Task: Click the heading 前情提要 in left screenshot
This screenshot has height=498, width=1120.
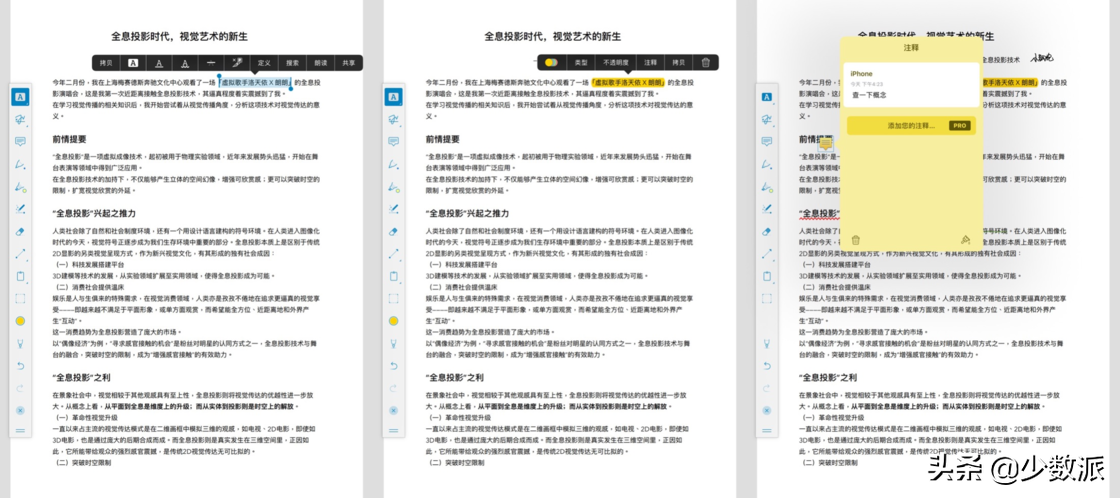Action: tap(70, 139)
